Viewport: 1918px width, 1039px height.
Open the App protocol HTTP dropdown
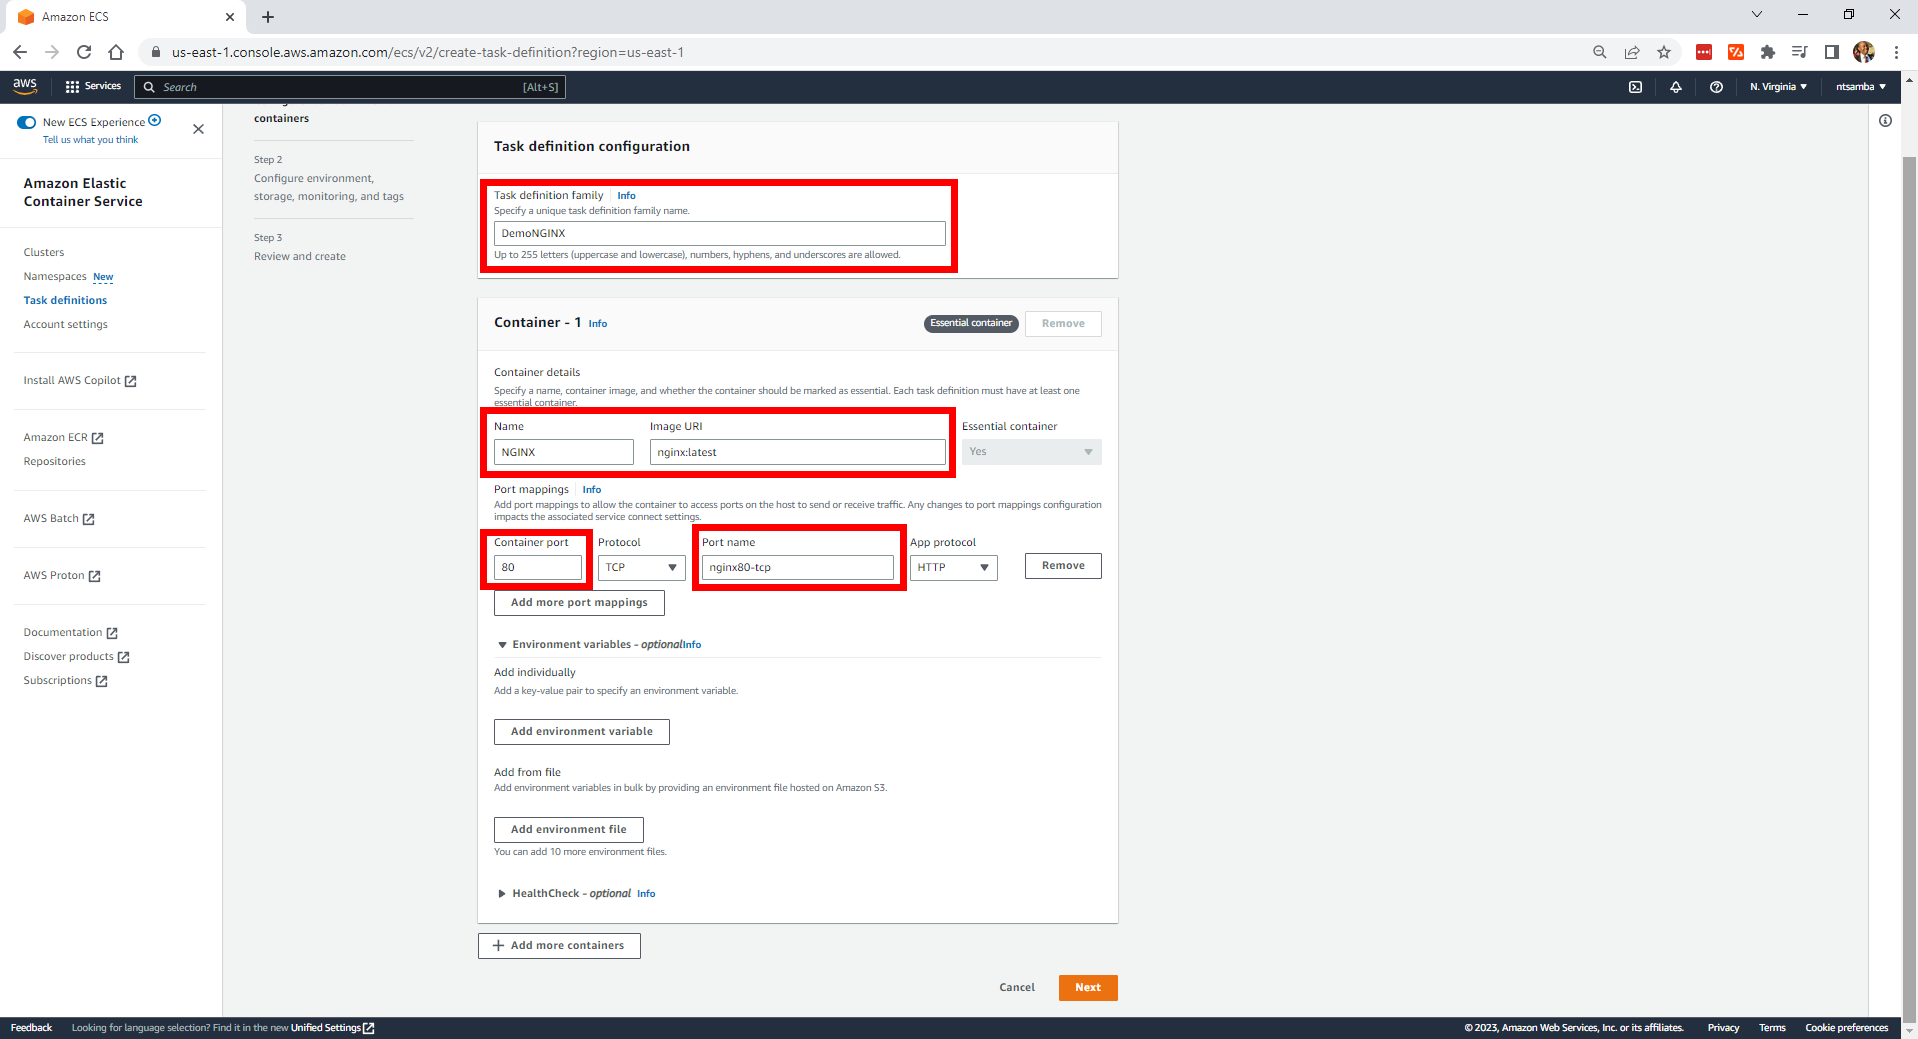pos(953,567)
